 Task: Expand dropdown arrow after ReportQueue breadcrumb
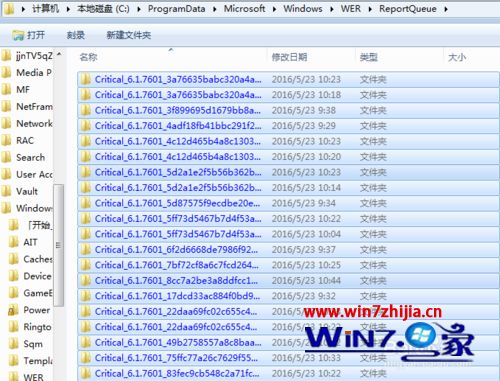click(x=446, y=9)
